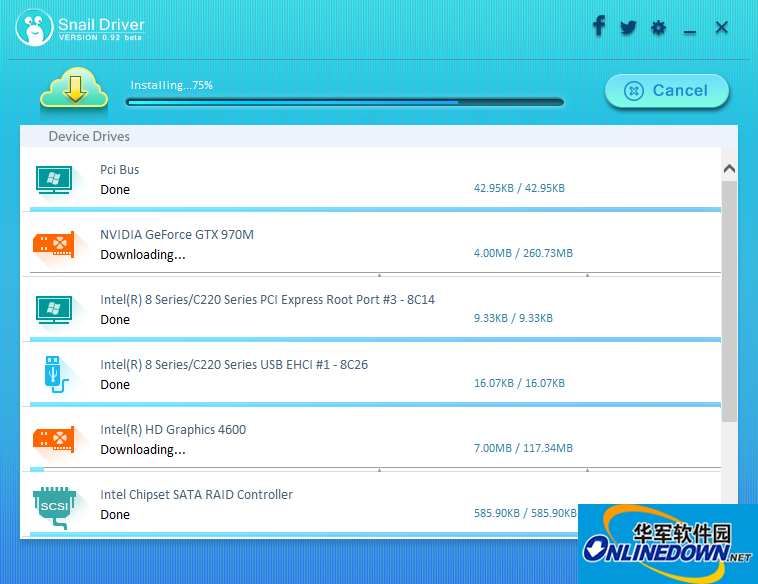Screen dimensions: 758x584
Task: Click the overall installing progress bar
Action: pos(345,102)
